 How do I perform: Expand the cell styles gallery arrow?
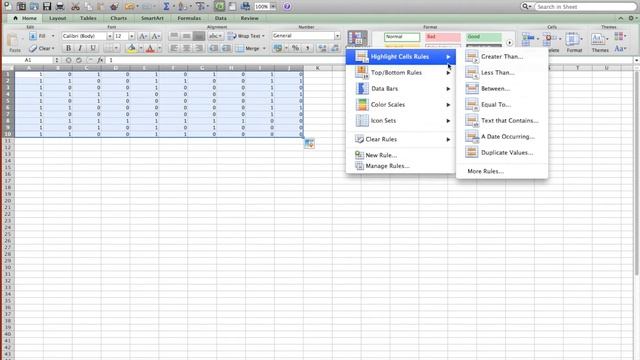click(x=509, y=42)
